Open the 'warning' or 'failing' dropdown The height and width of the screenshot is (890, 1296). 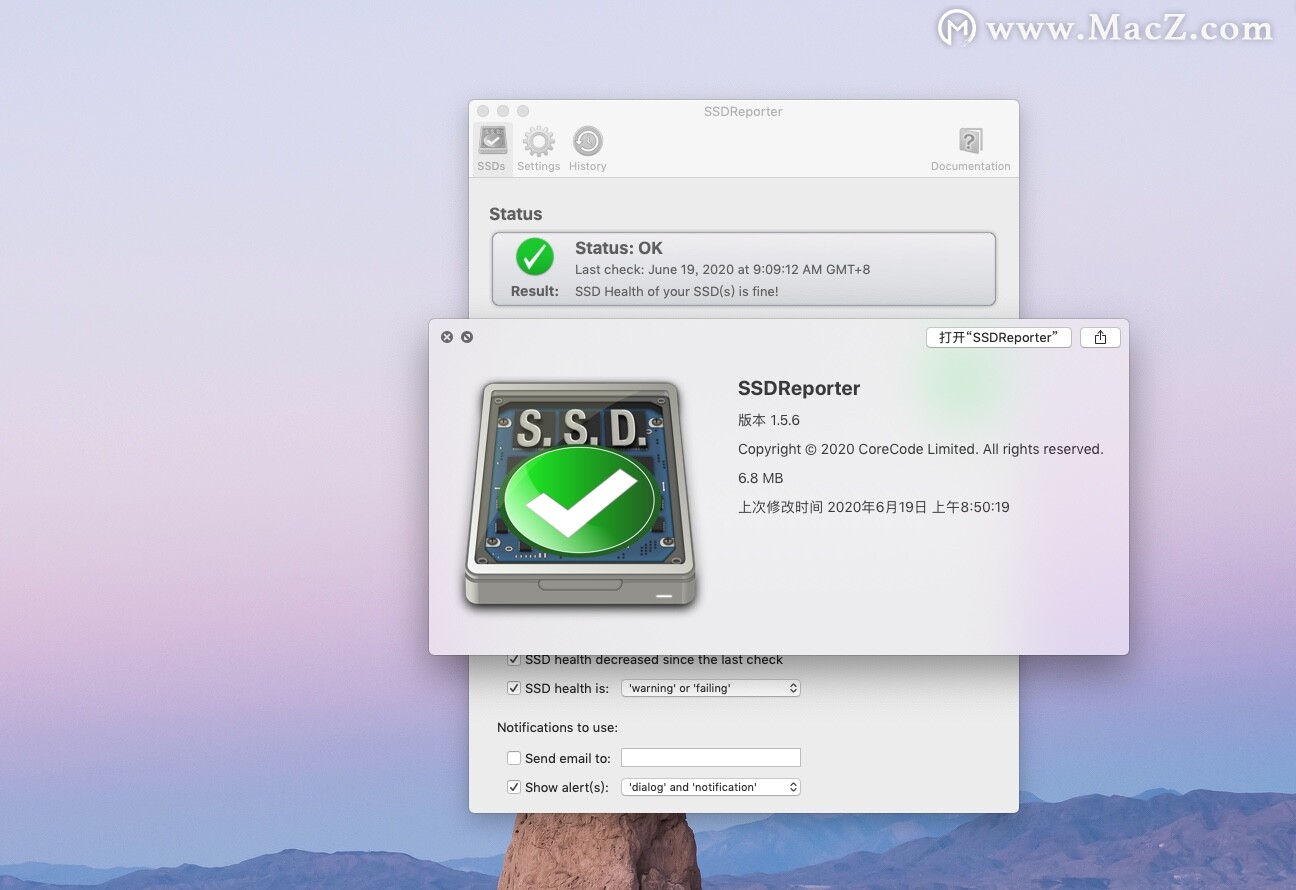(x=711, y=688)
